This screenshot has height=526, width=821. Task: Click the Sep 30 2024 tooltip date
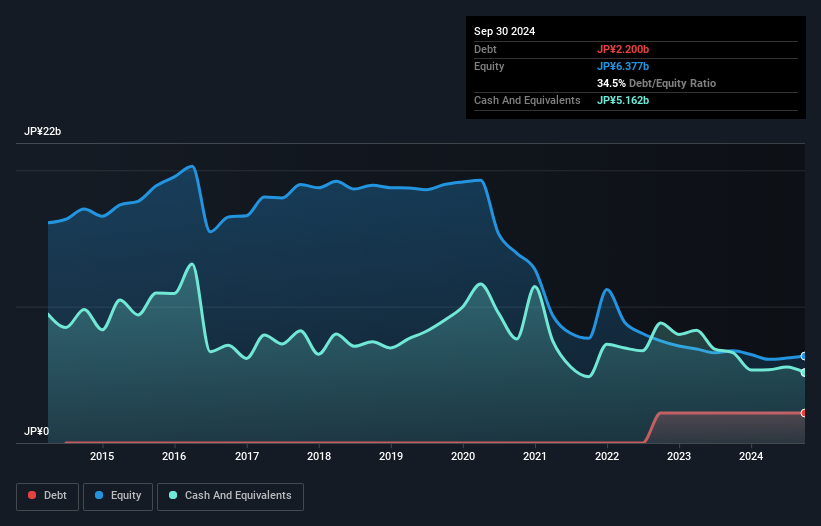click(x=504, y=31)
